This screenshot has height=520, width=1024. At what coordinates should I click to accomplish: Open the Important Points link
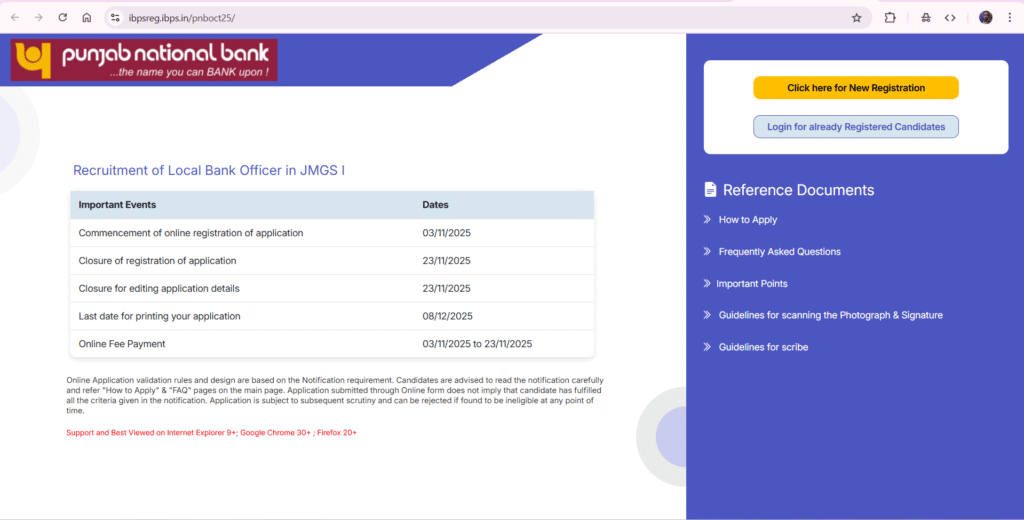pyautogui.click(x=752, y=284)
